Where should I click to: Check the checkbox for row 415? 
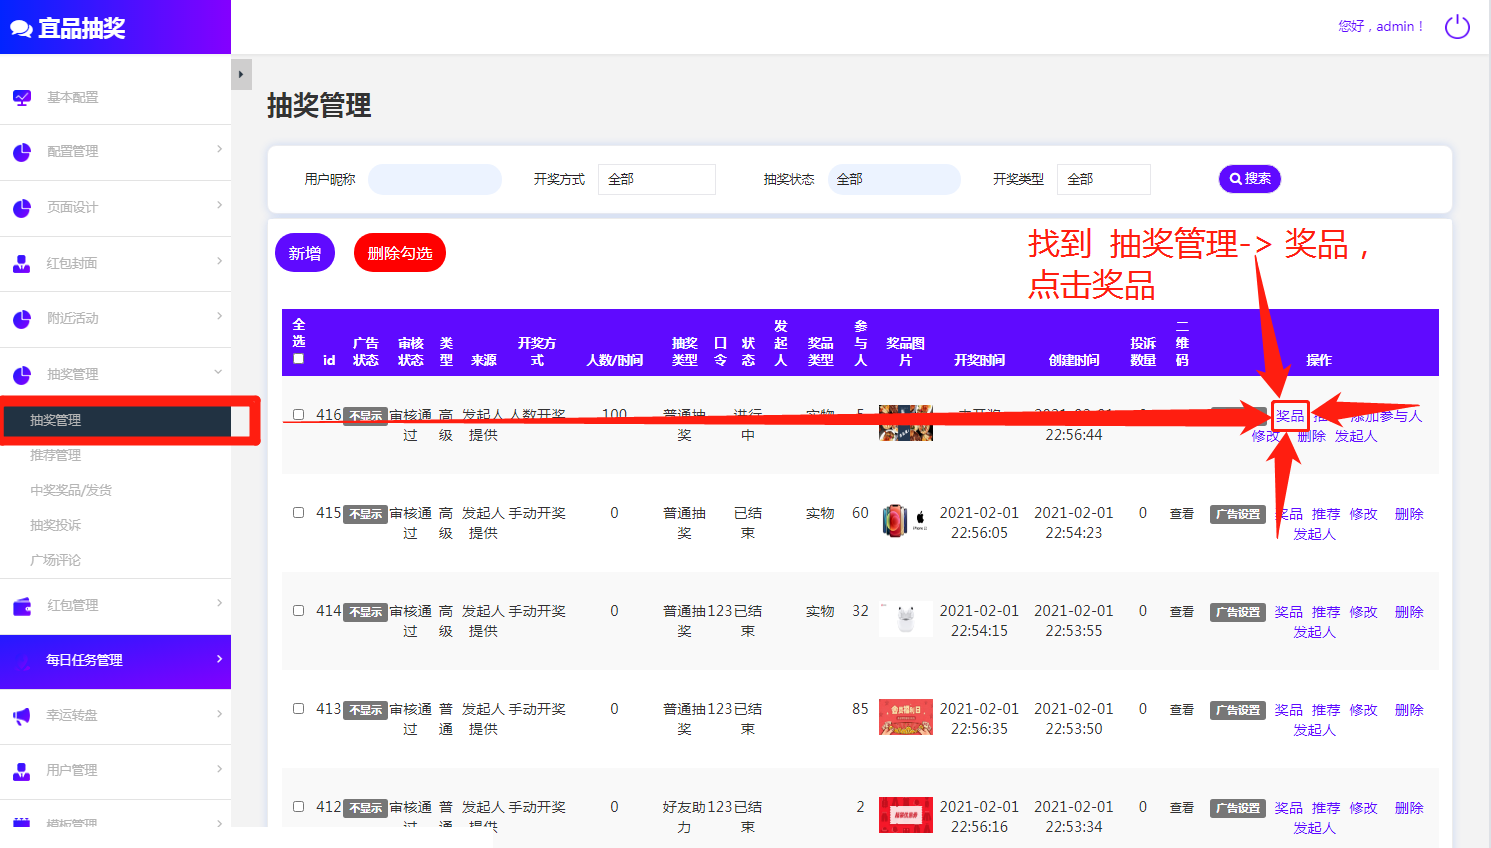pos(298,512)
